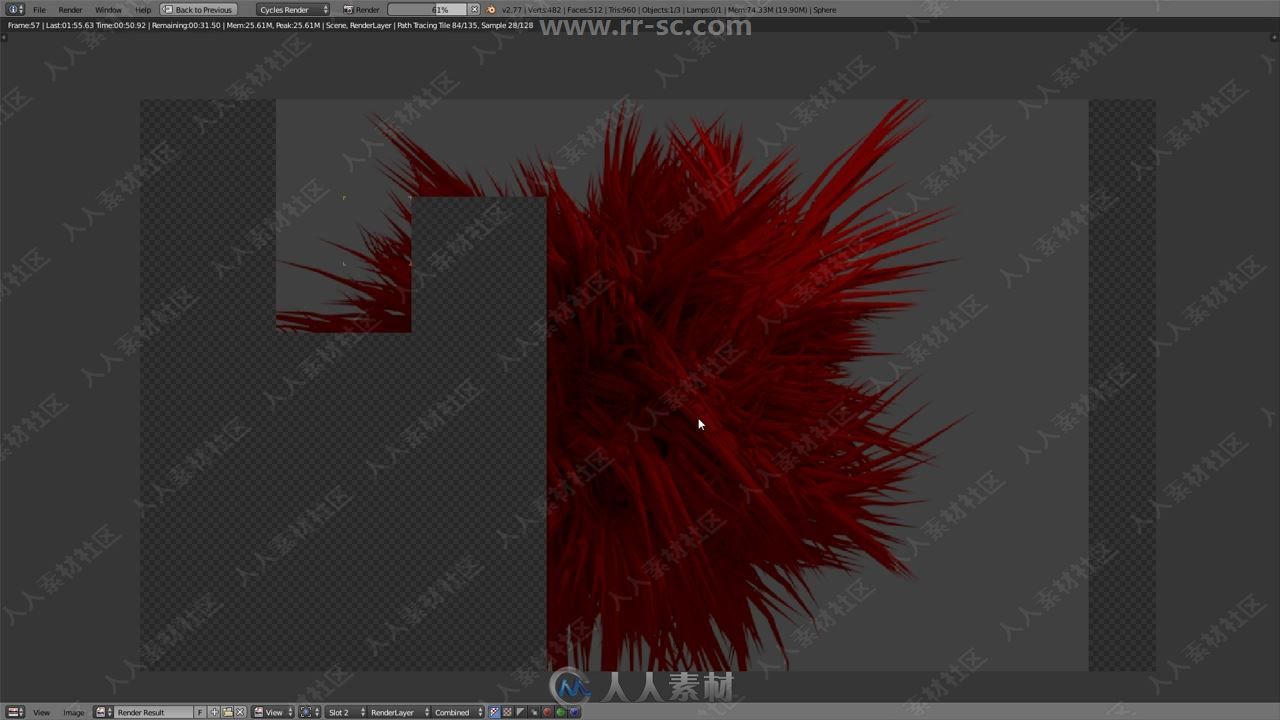Click the 'Remaining:00:31.50' render status text
Screen dimensions: 1280x720
pos(186,25)
